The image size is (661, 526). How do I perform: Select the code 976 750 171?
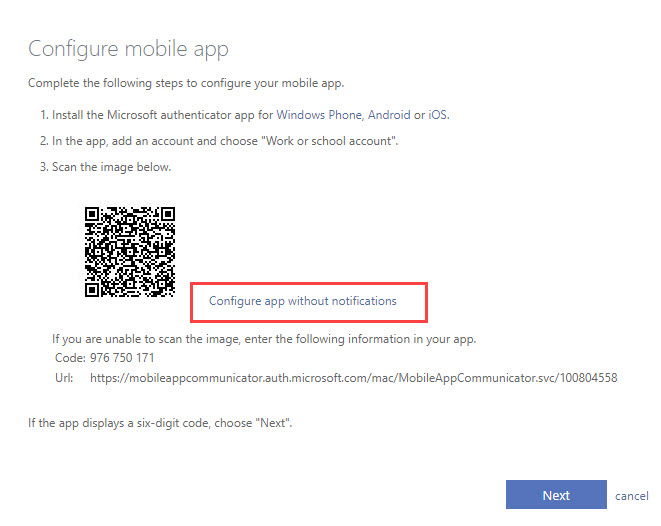(122, 358)
